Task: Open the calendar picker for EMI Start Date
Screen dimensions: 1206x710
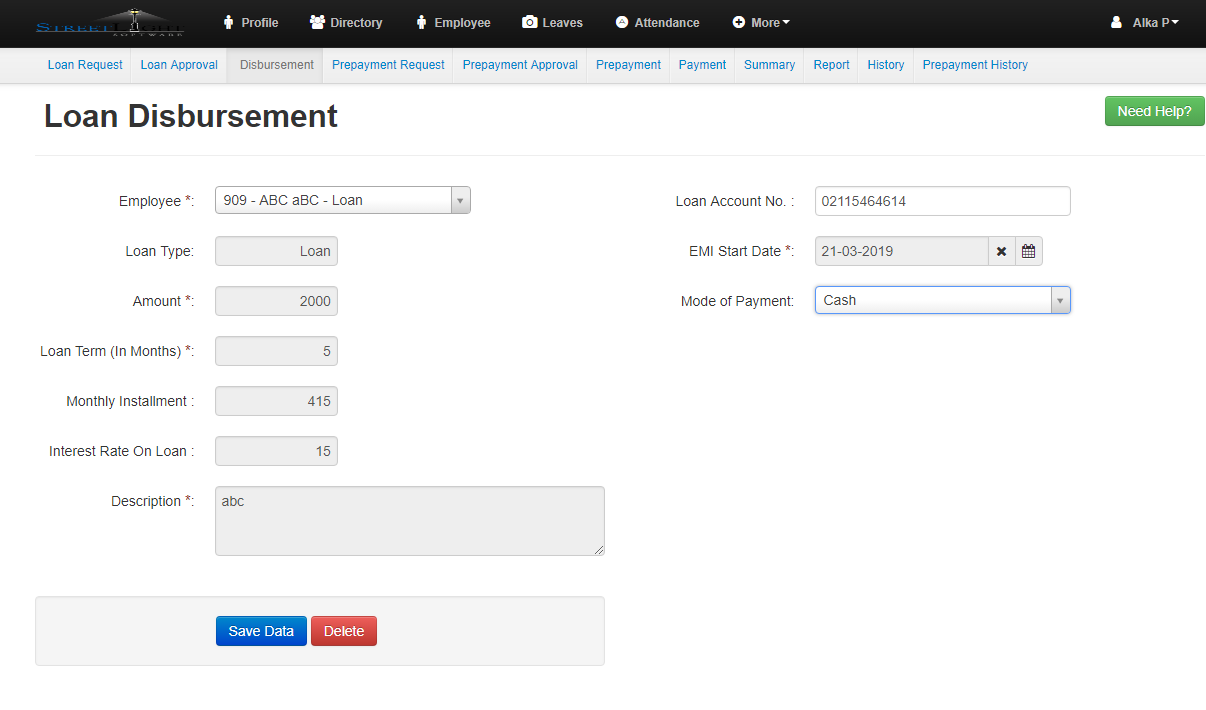Action: [1028, 251]
